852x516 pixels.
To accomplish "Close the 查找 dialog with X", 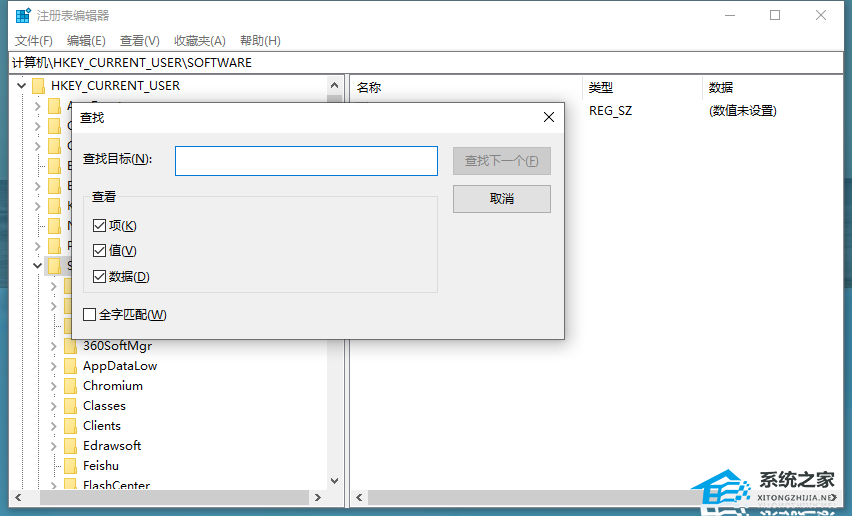I will [x=549, y=117].
